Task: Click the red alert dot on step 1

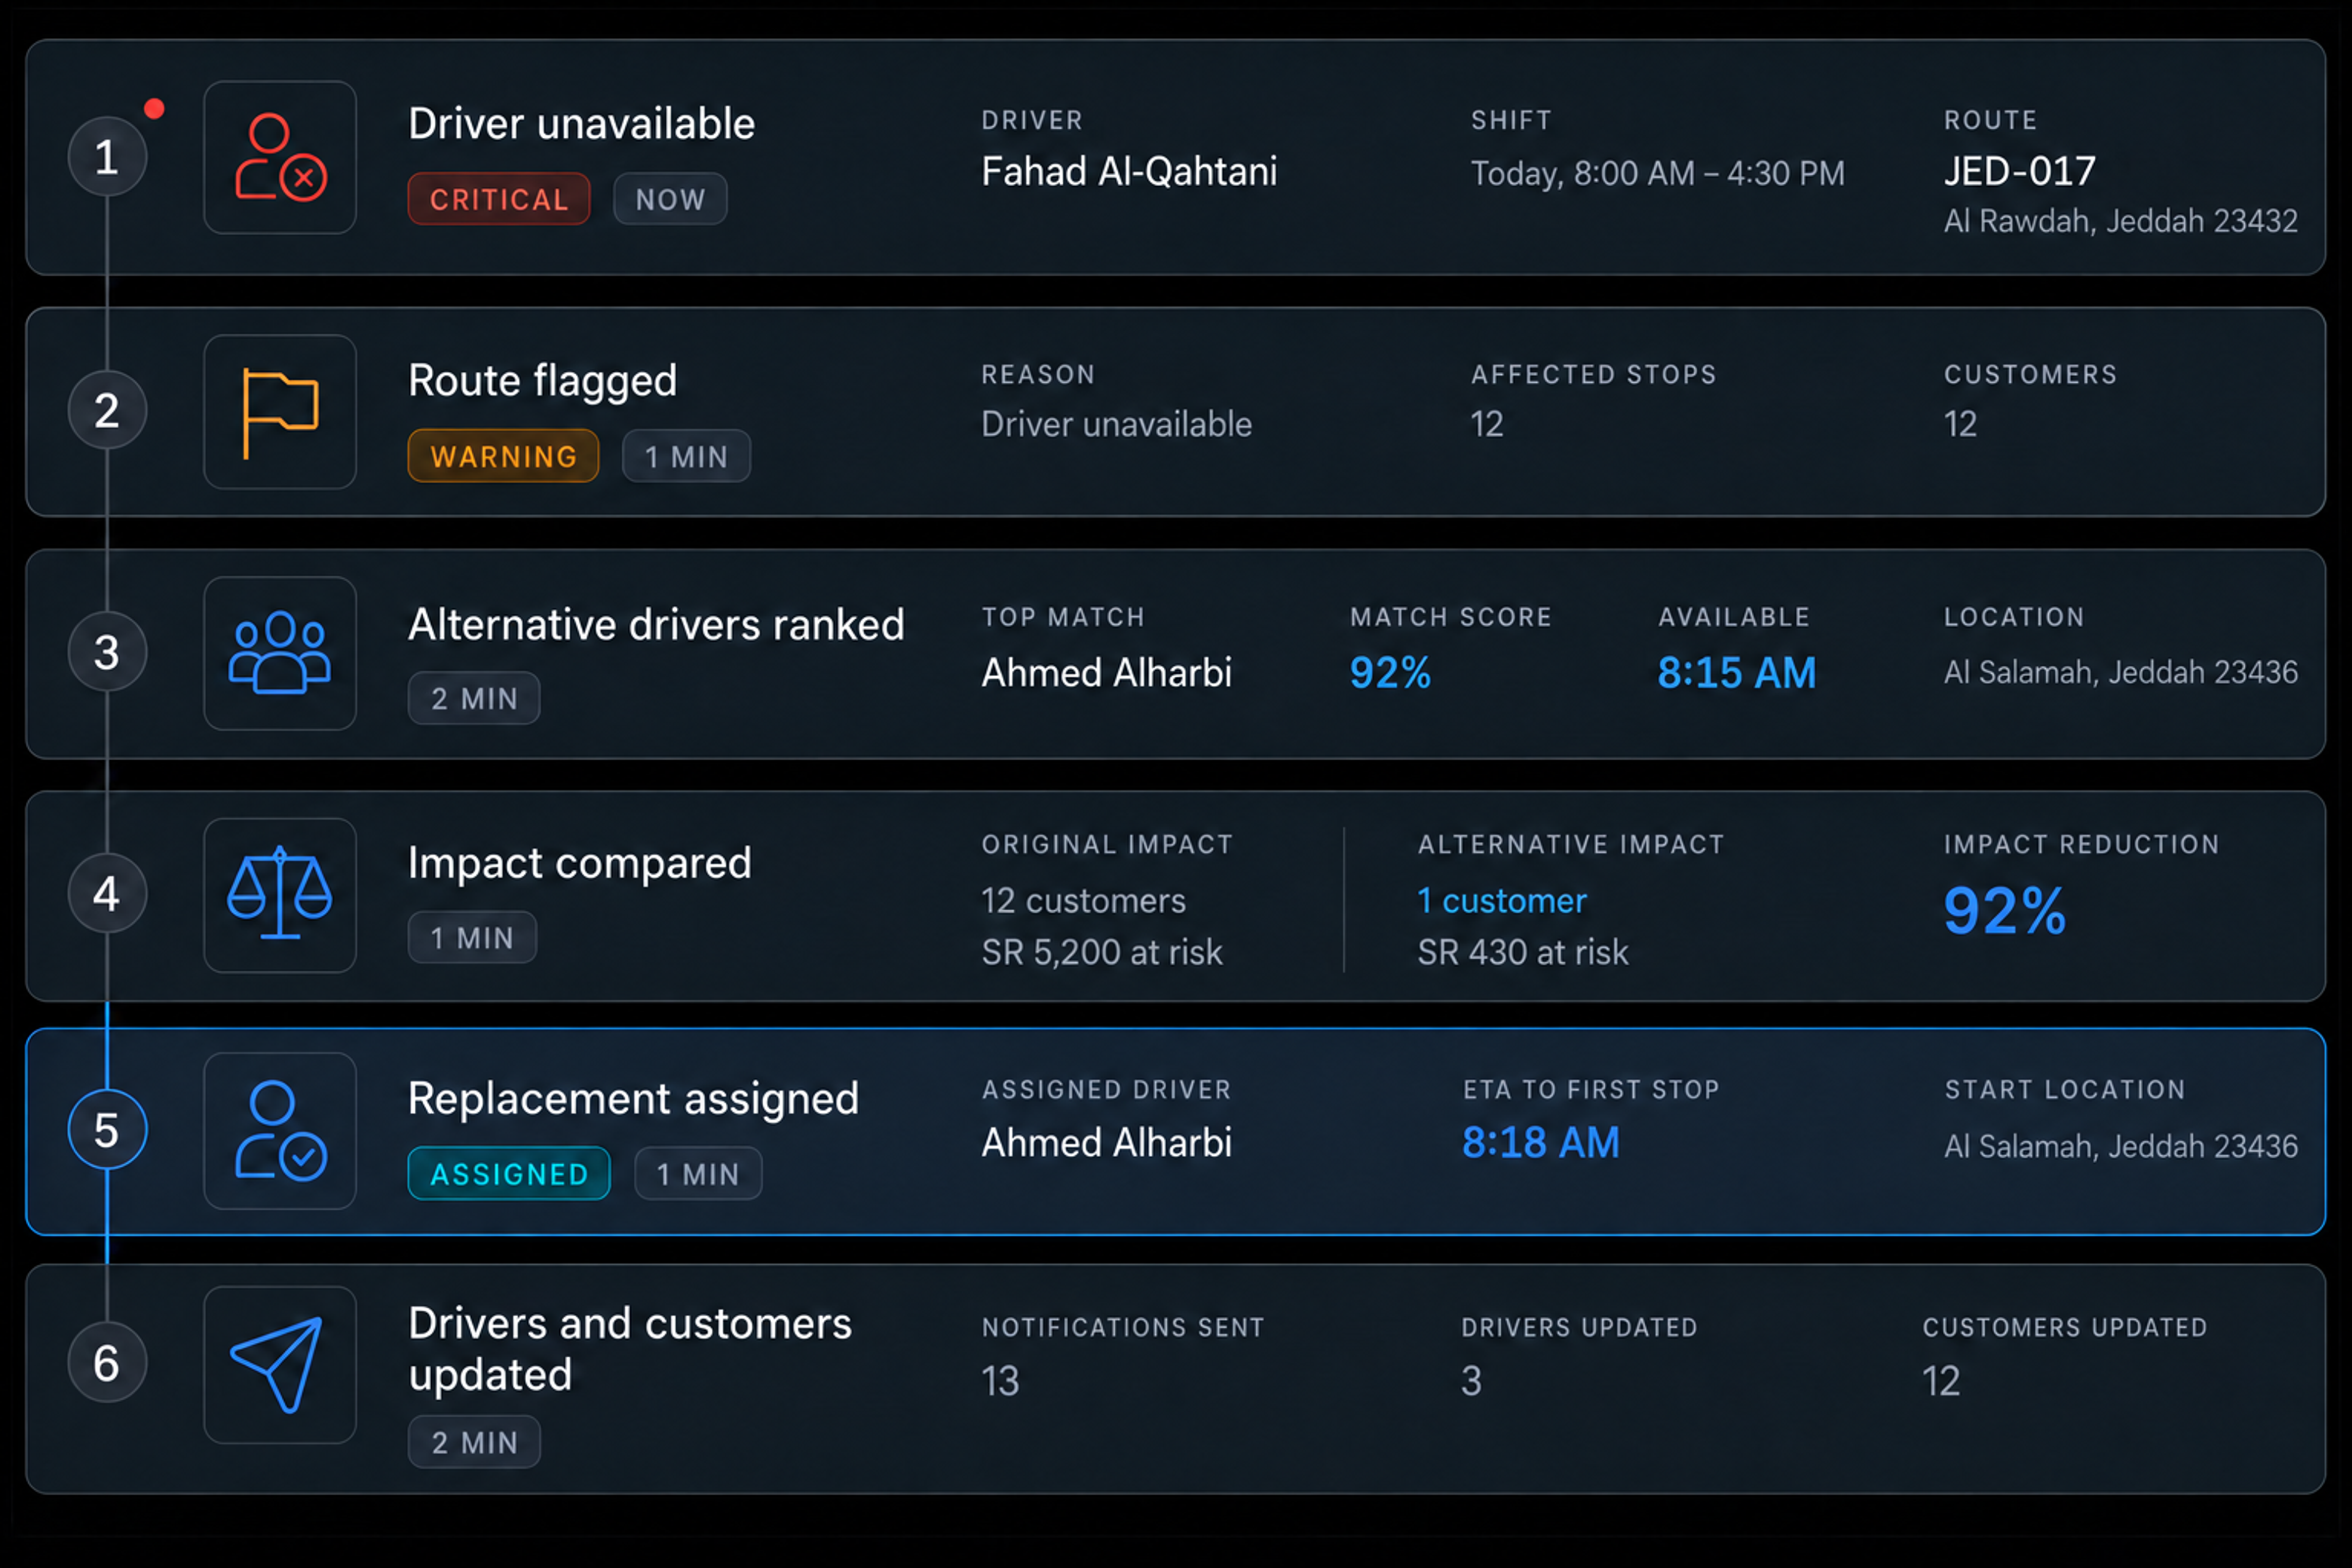Action: point(154,109)
